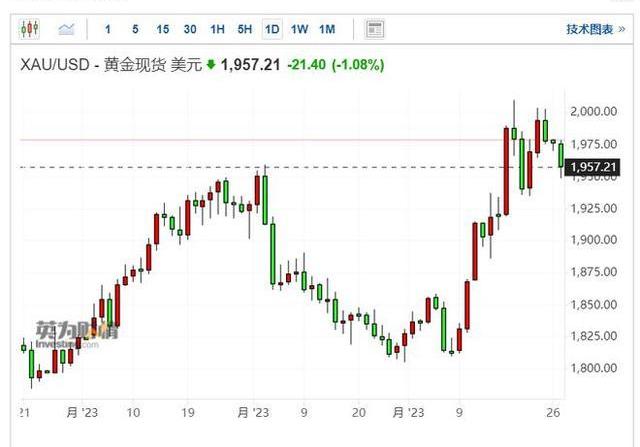640x447 pixels.
Task: Click the 1,800.00 price axis label
Action: coord(593,368)
